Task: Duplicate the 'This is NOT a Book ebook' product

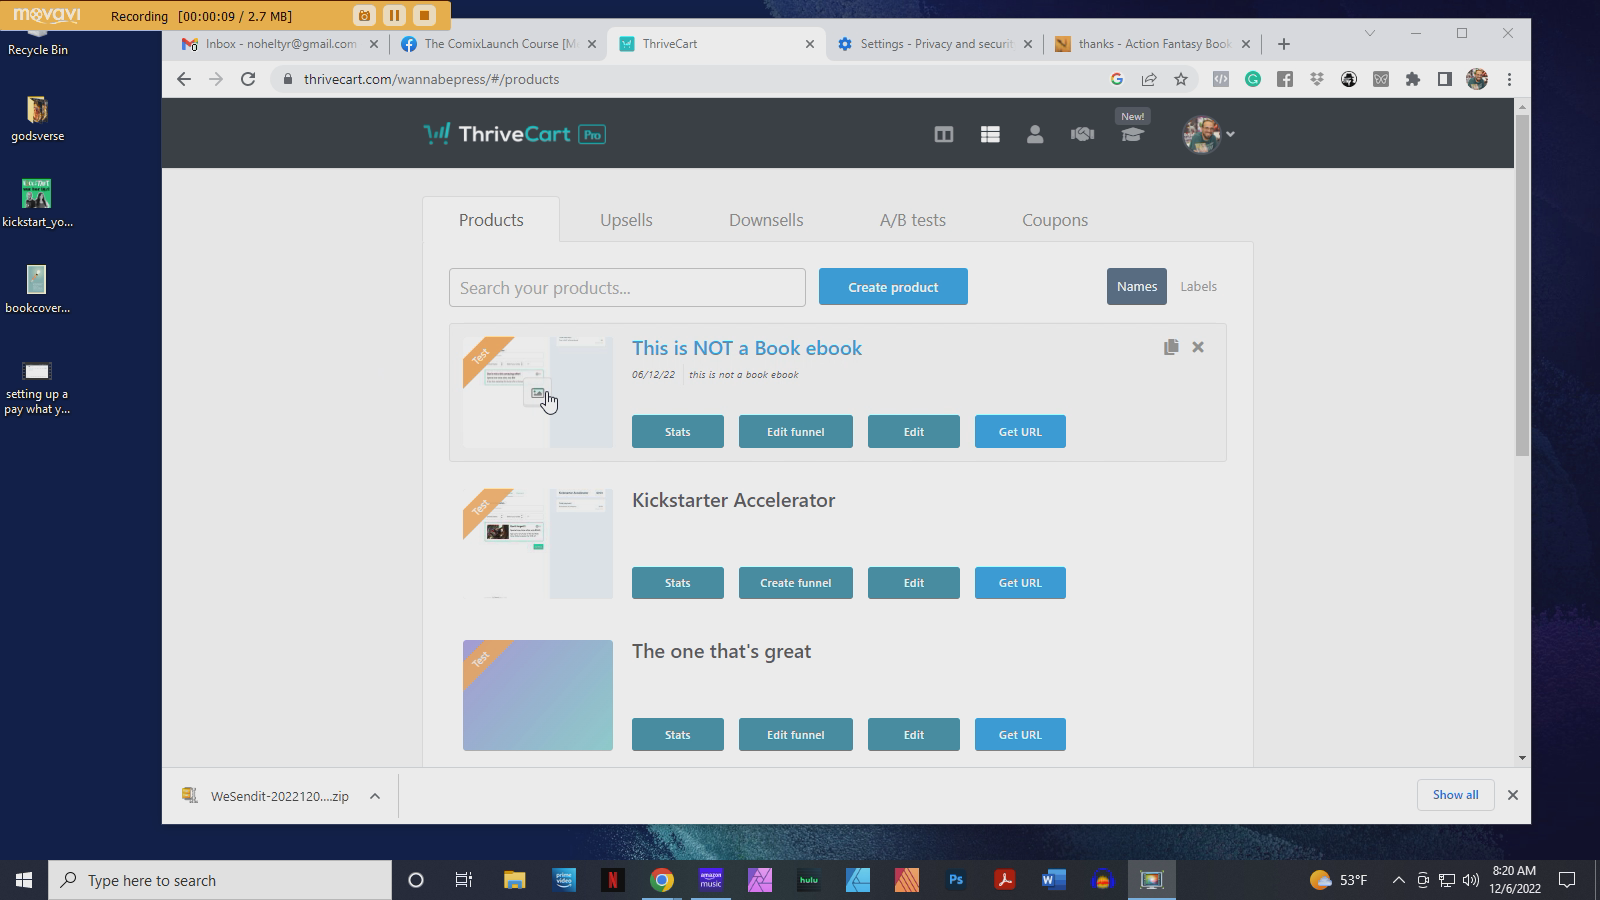Action: pyautogui.click(x=1171, y=347)
